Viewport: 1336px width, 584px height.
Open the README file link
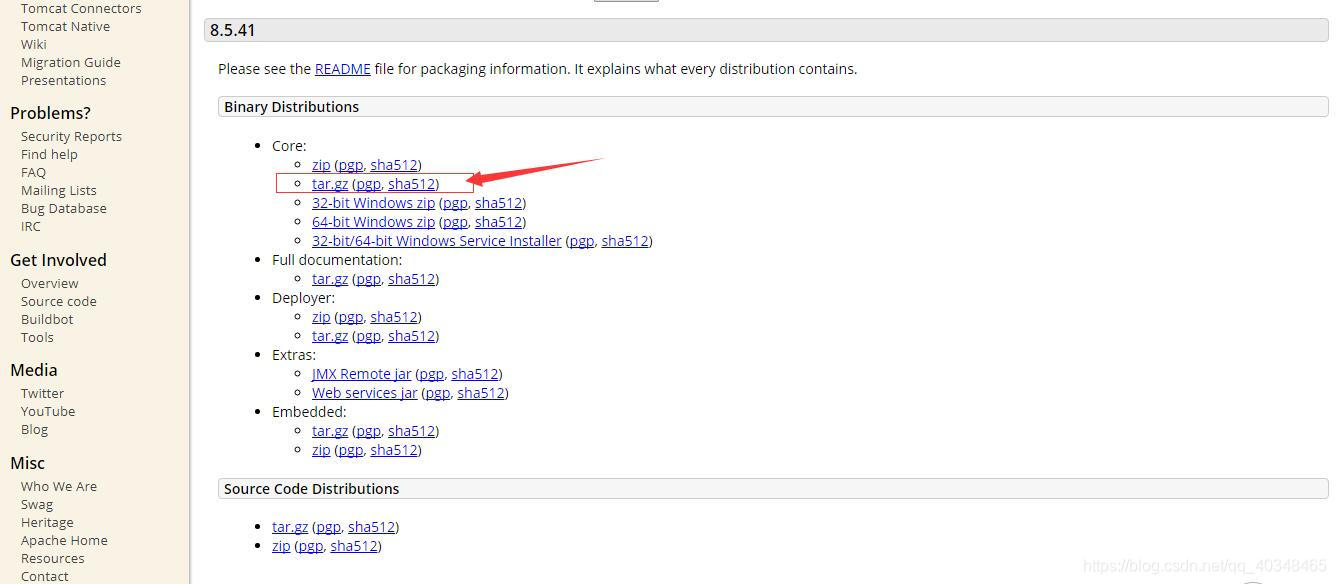click(x=342, y=69)
